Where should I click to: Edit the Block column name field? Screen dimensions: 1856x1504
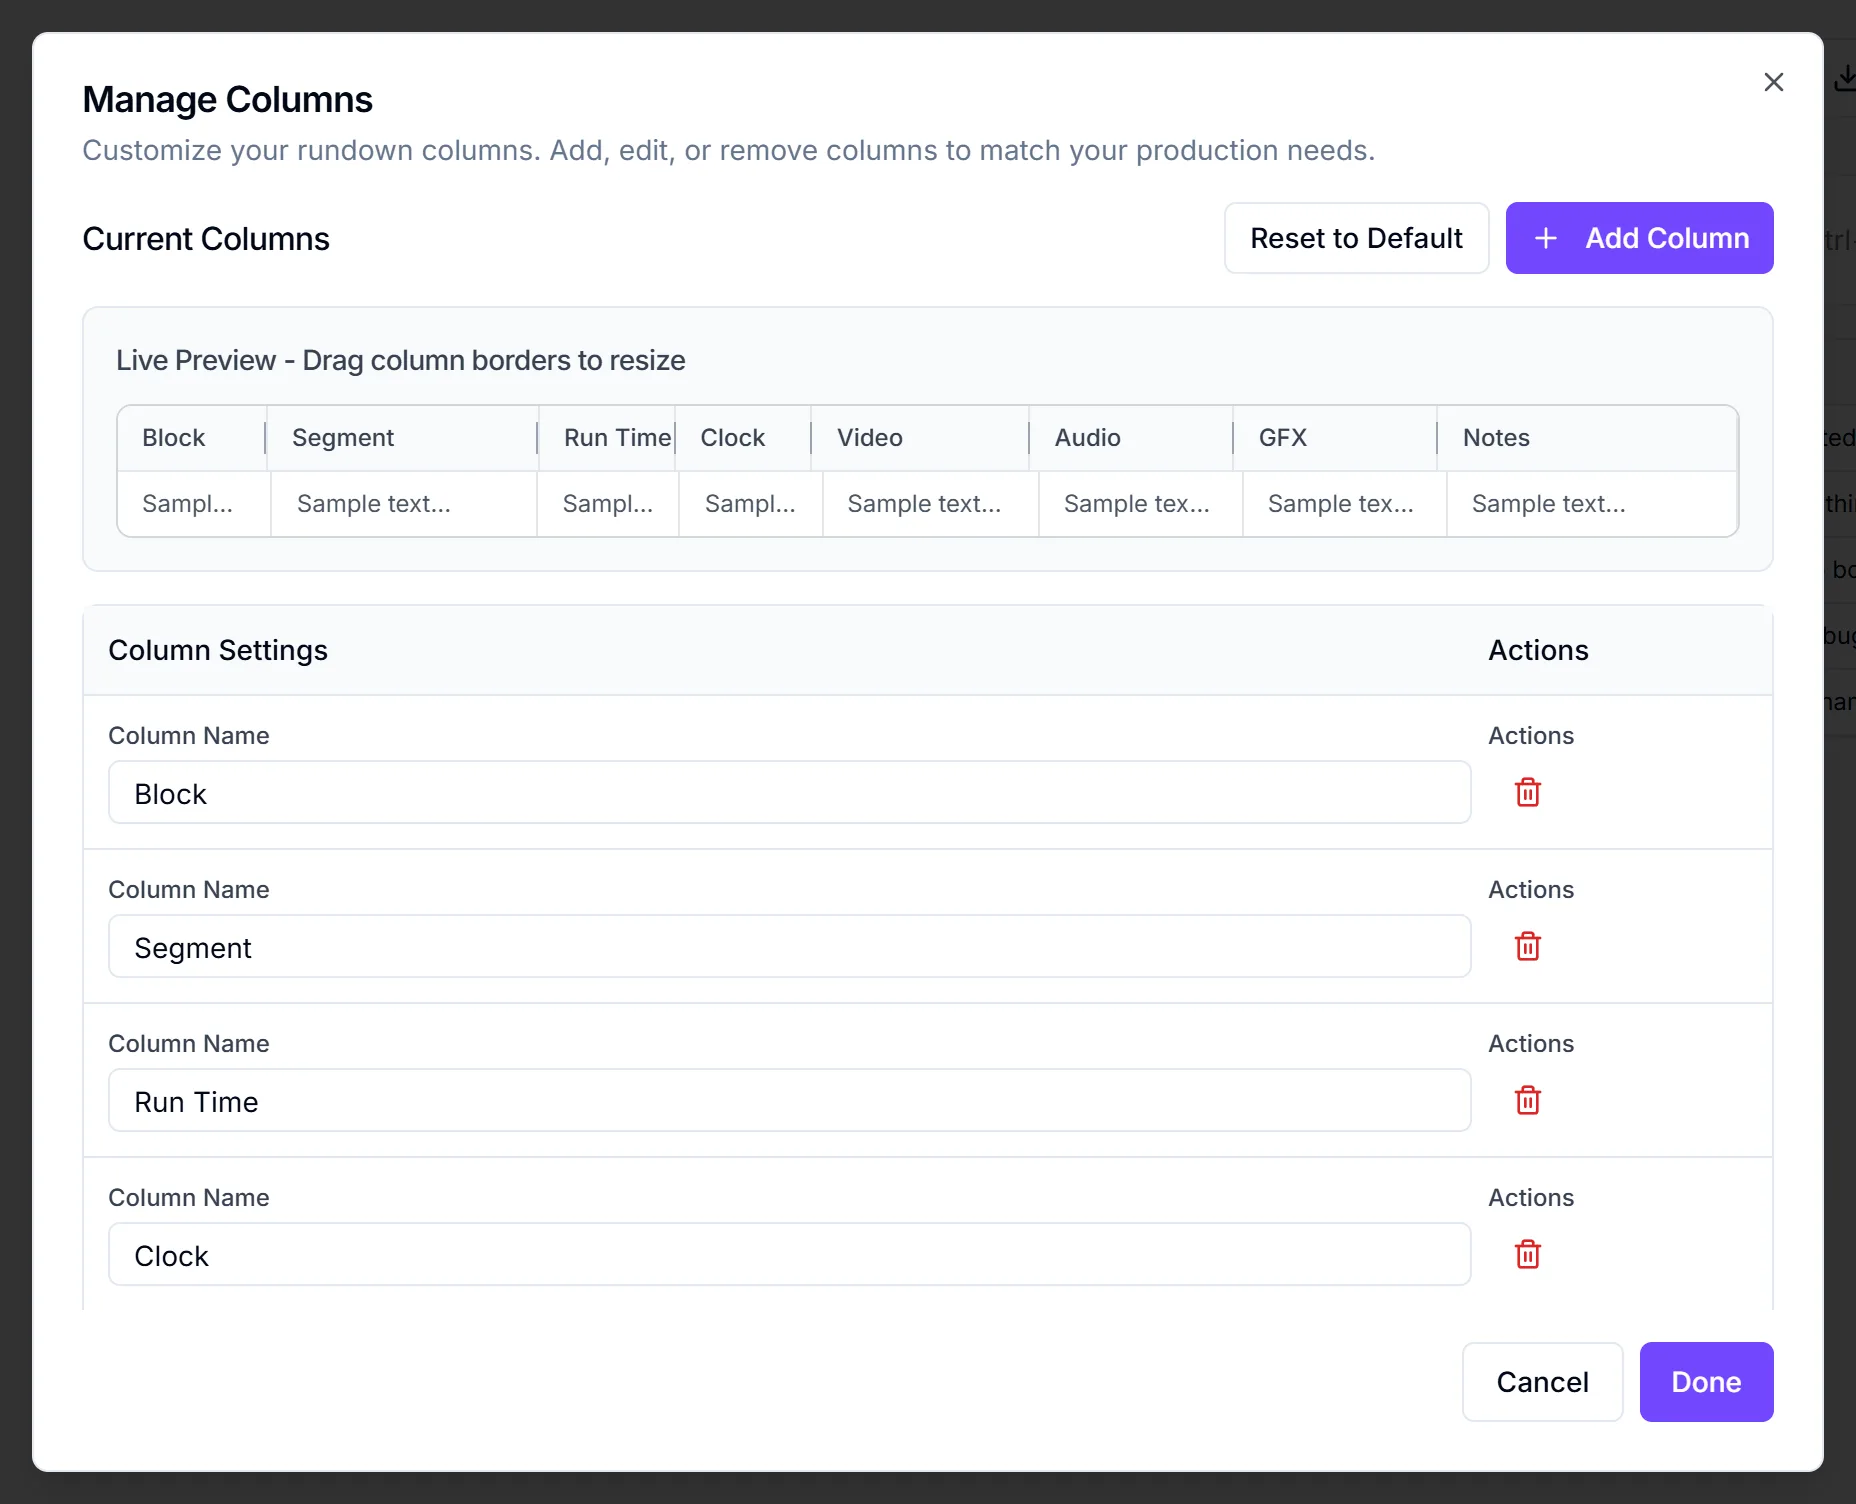click(789, 793)
